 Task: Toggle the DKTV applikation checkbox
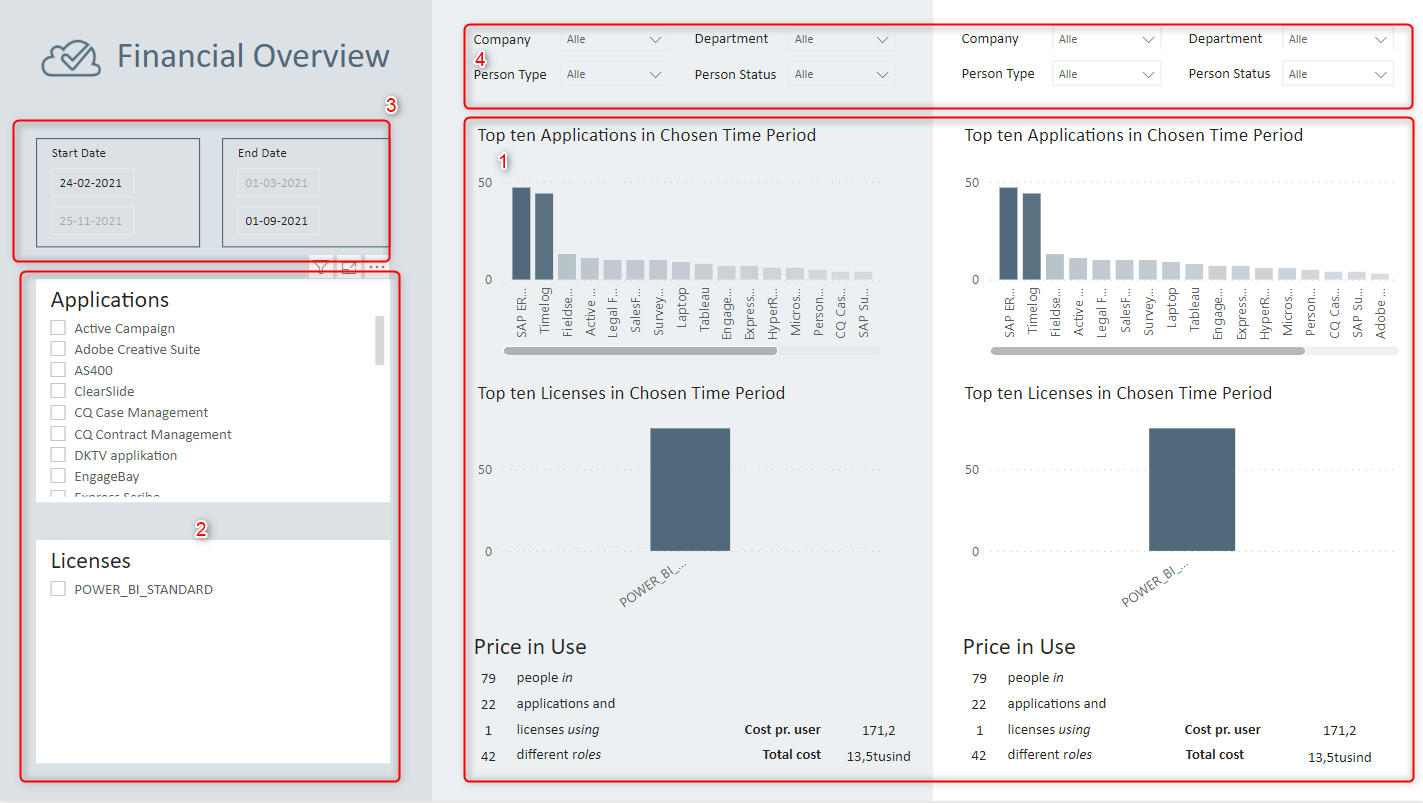58,455
